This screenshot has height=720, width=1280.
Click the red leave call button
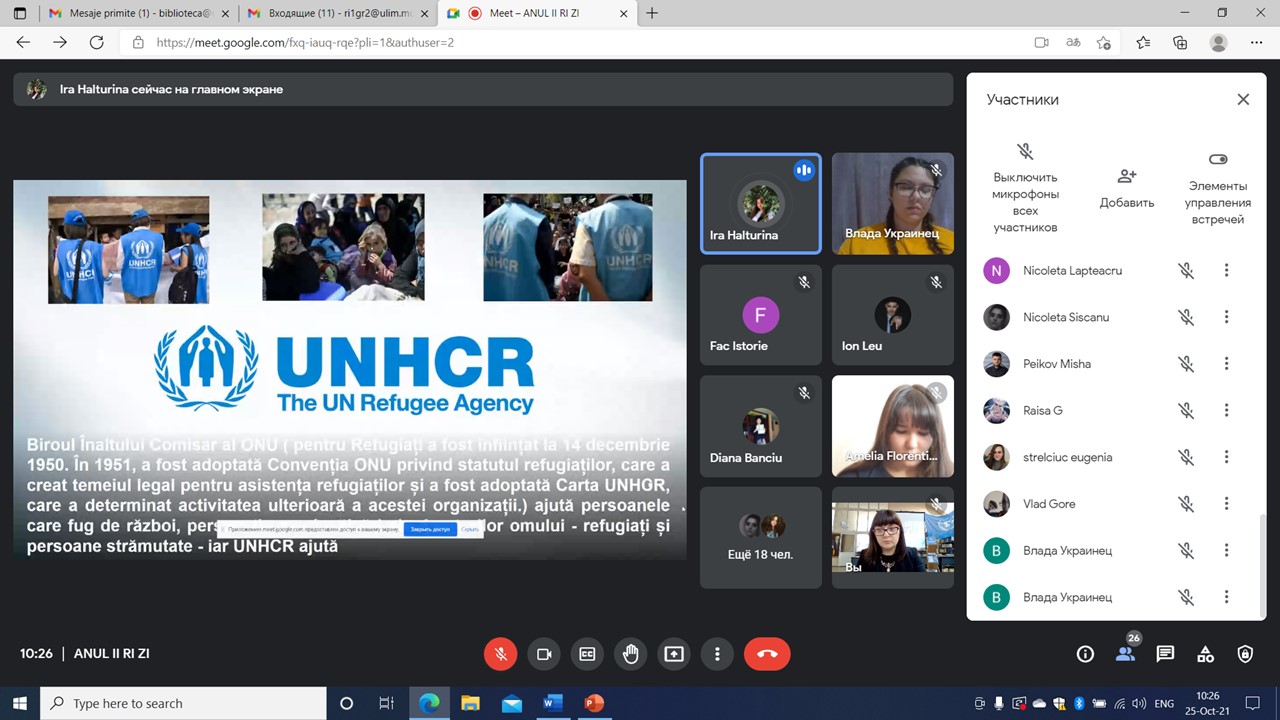767,654
